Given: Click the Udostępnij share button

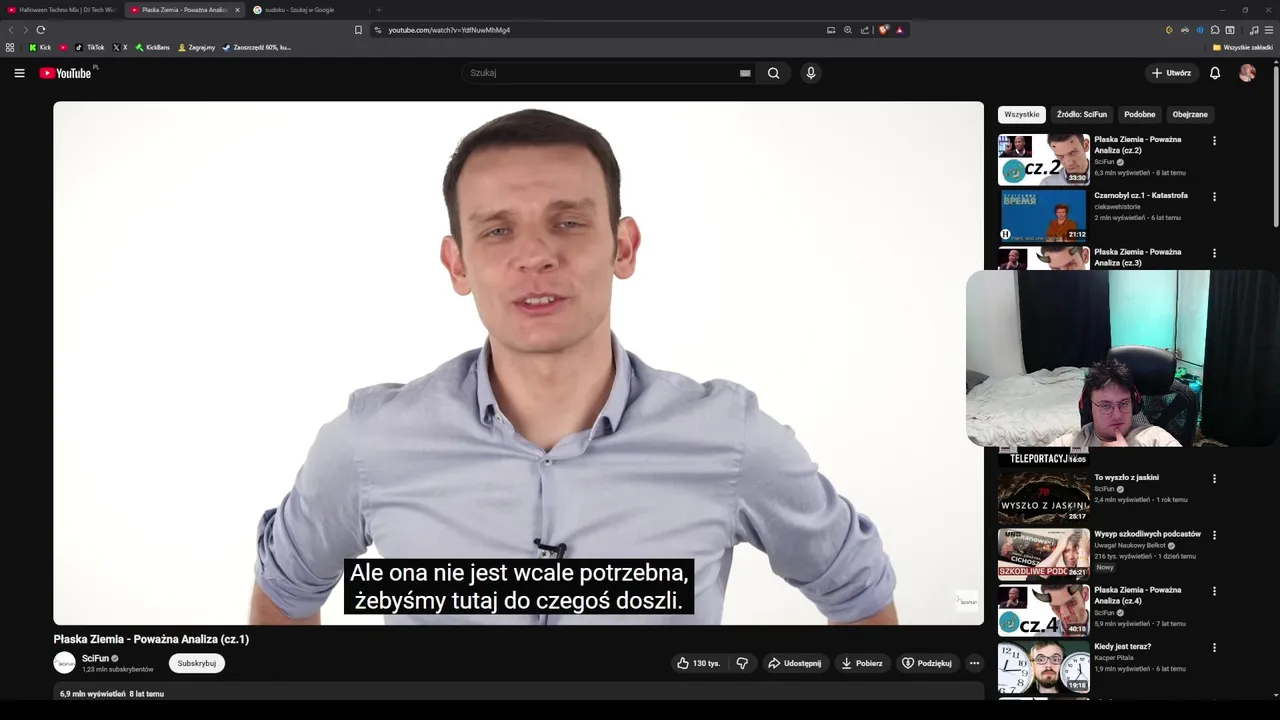Looking at the screenshot, I should 794,663.
